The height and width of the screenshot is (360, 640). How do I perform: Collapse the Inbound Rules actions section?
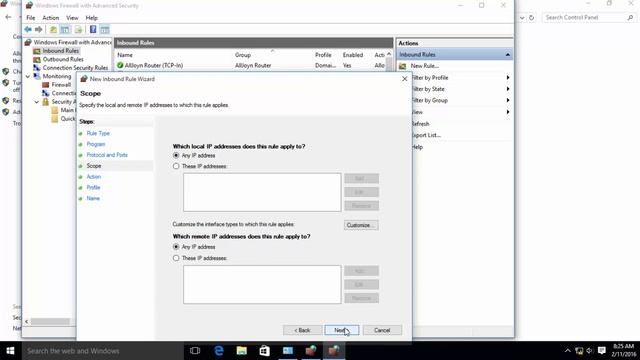(x=507, y=55)
